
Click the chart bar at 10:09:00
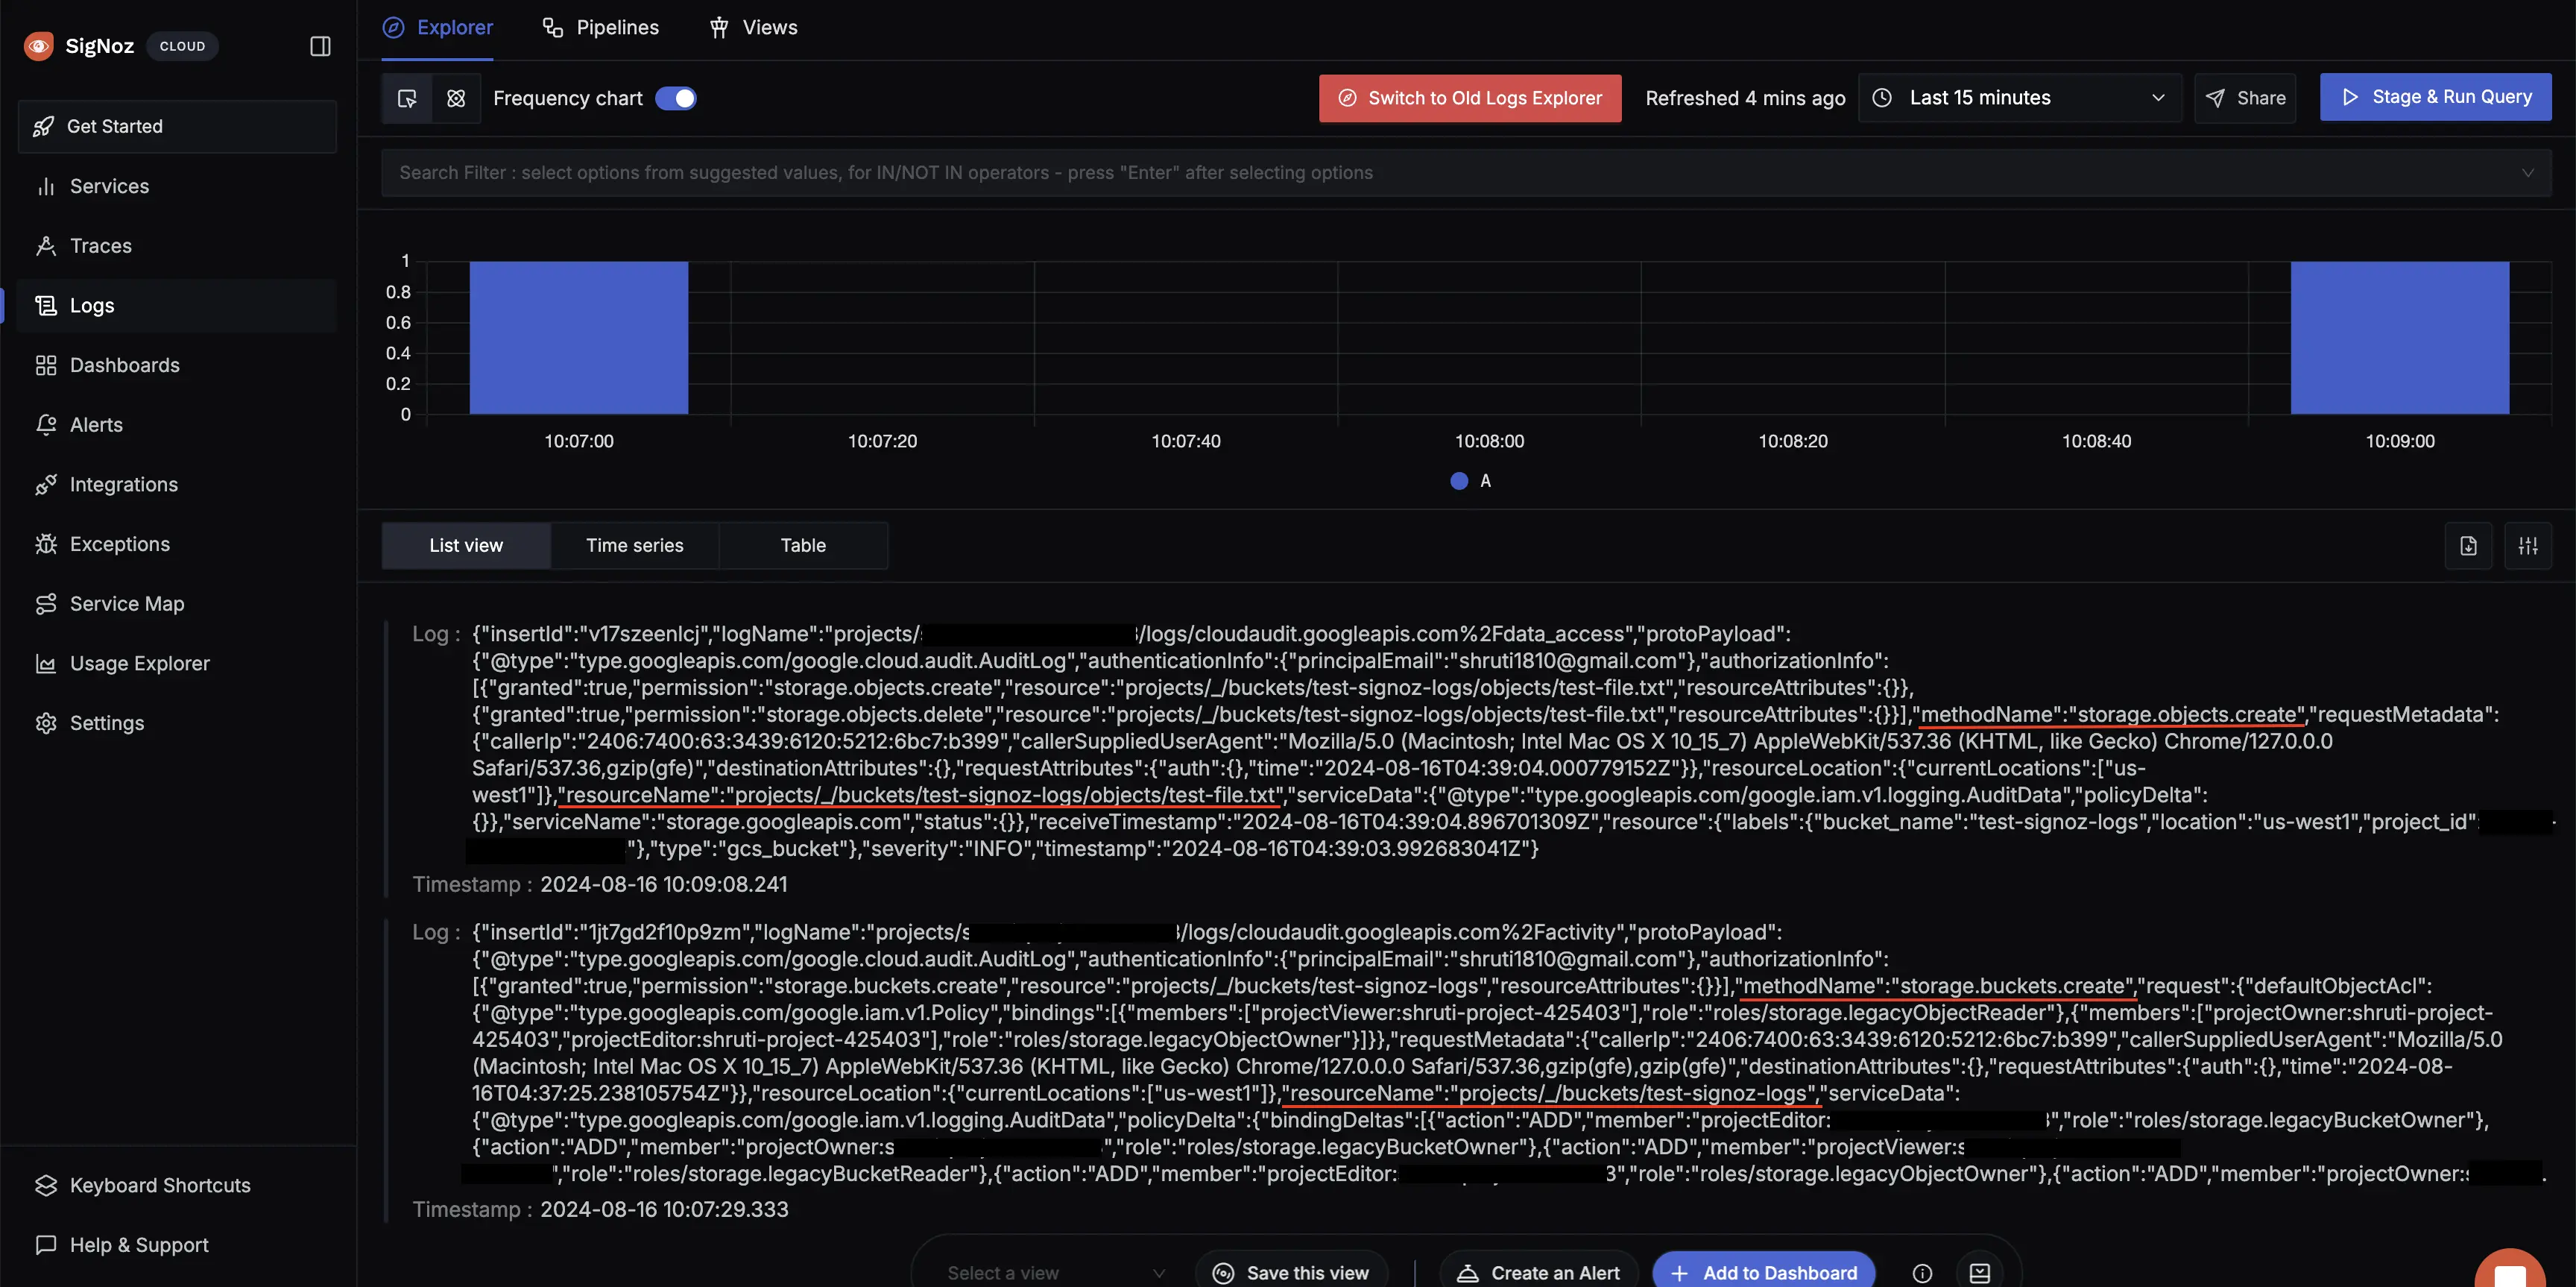coord(2400,338)
